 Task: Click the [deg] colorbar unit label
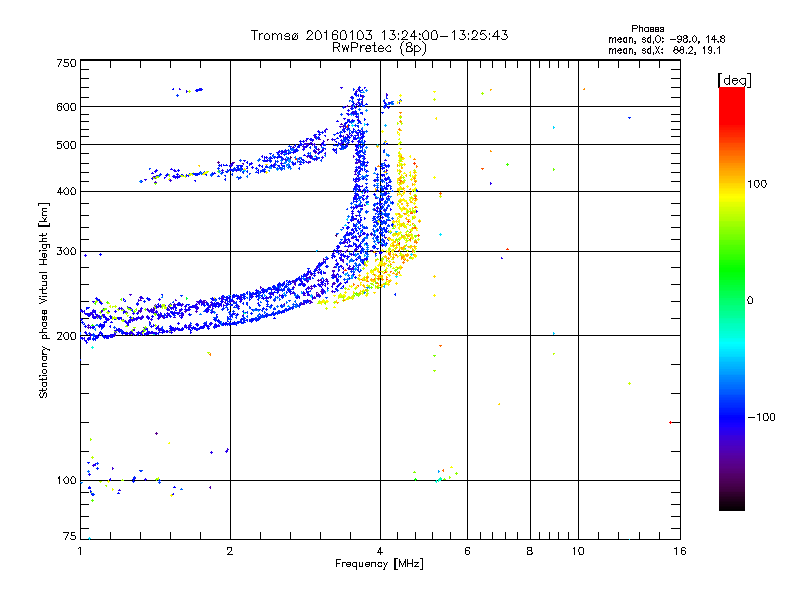tap(734, 80)
